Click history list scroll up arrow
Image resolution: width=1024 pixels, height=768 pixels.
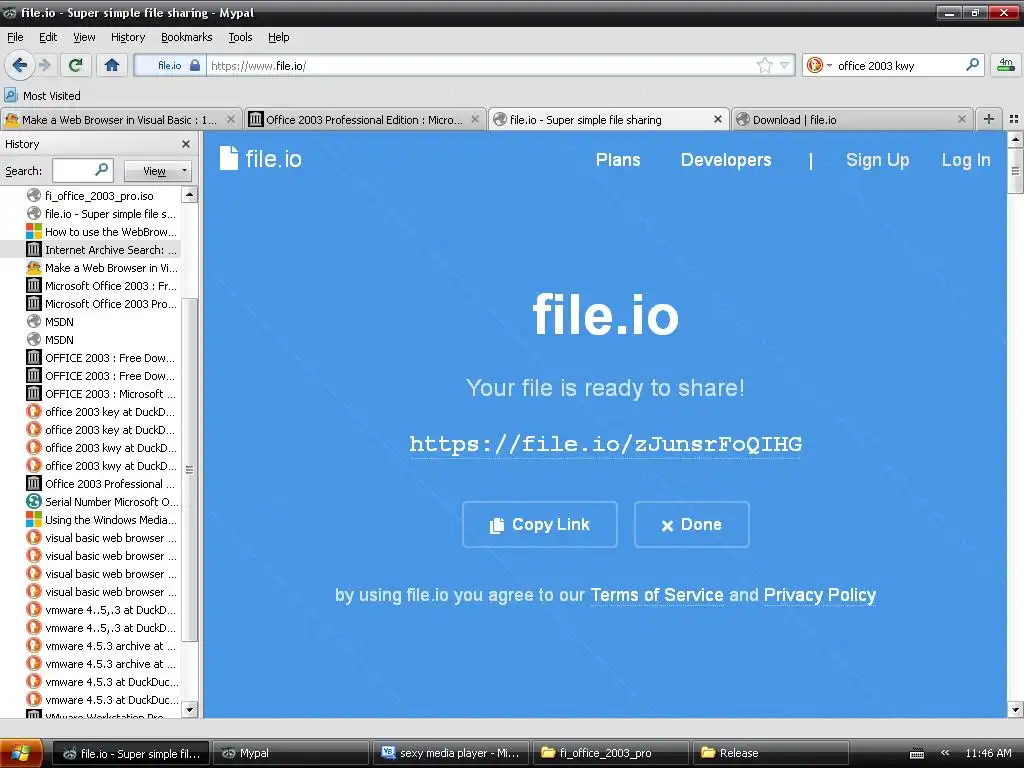click(190, 195)
